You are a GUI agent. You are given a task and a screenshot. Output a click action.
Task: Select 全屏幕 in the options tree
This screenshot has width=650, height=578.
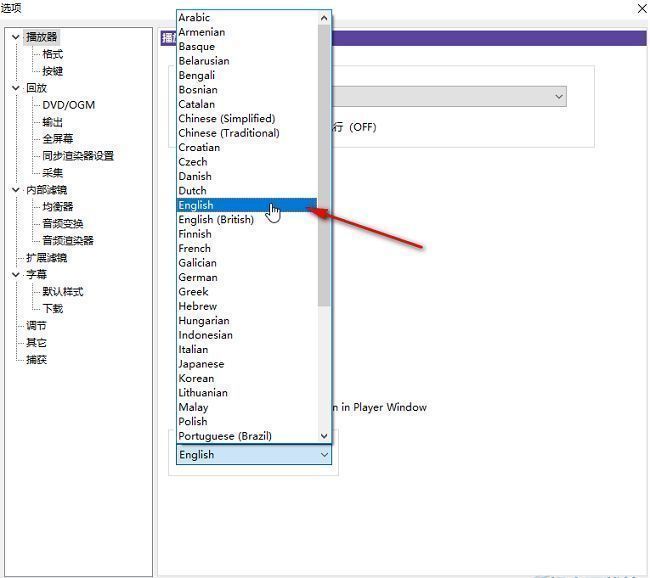[57, 139]
